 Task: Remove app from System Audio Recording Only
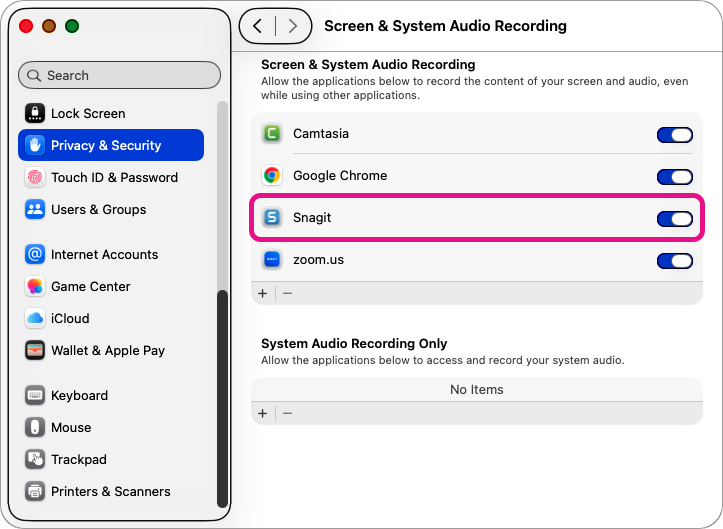pos(288,413)
